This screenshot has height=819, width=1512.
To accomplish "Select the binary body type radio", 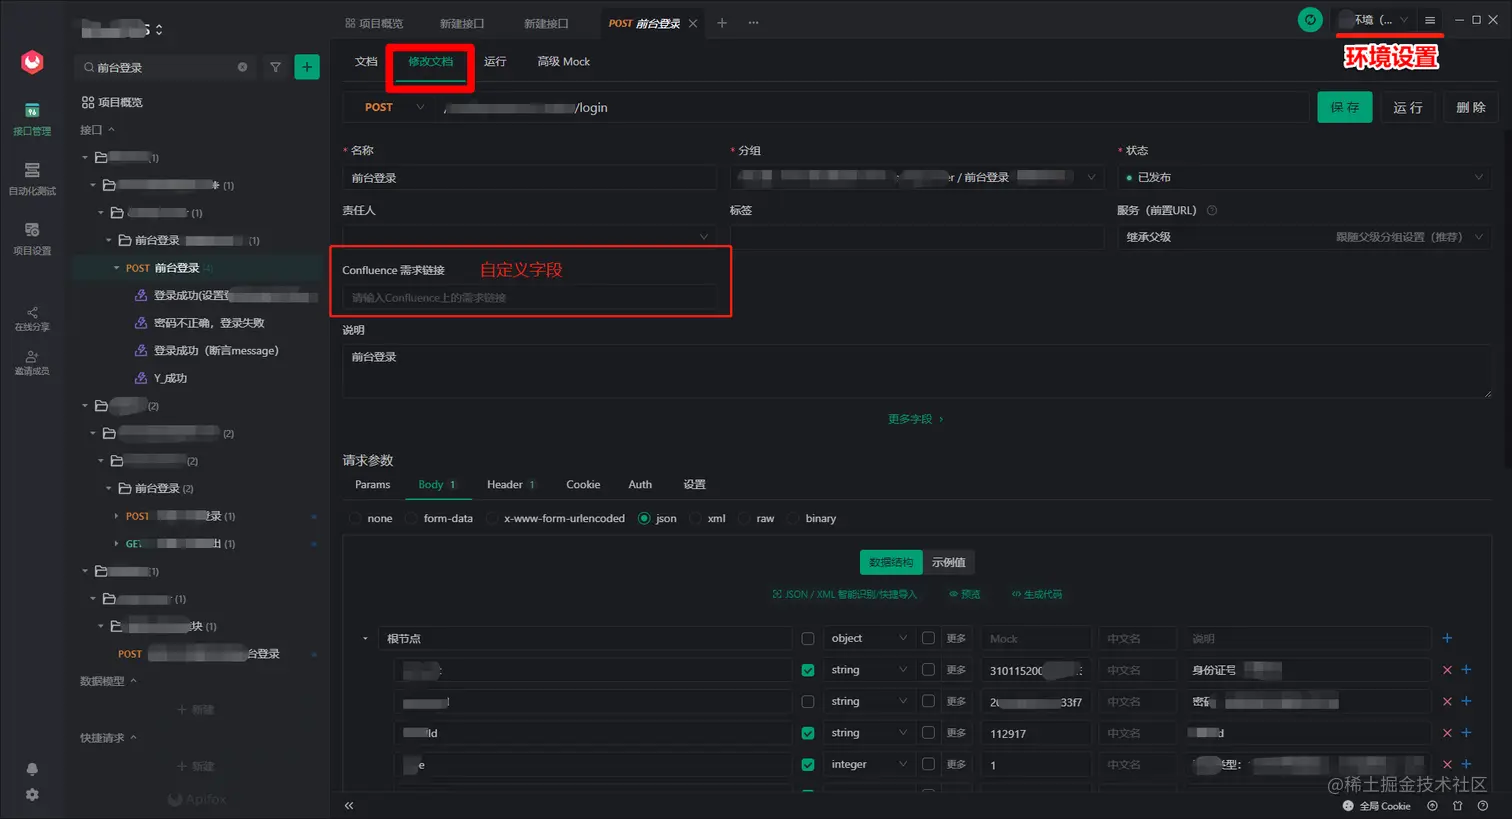I will coord(793,518).
